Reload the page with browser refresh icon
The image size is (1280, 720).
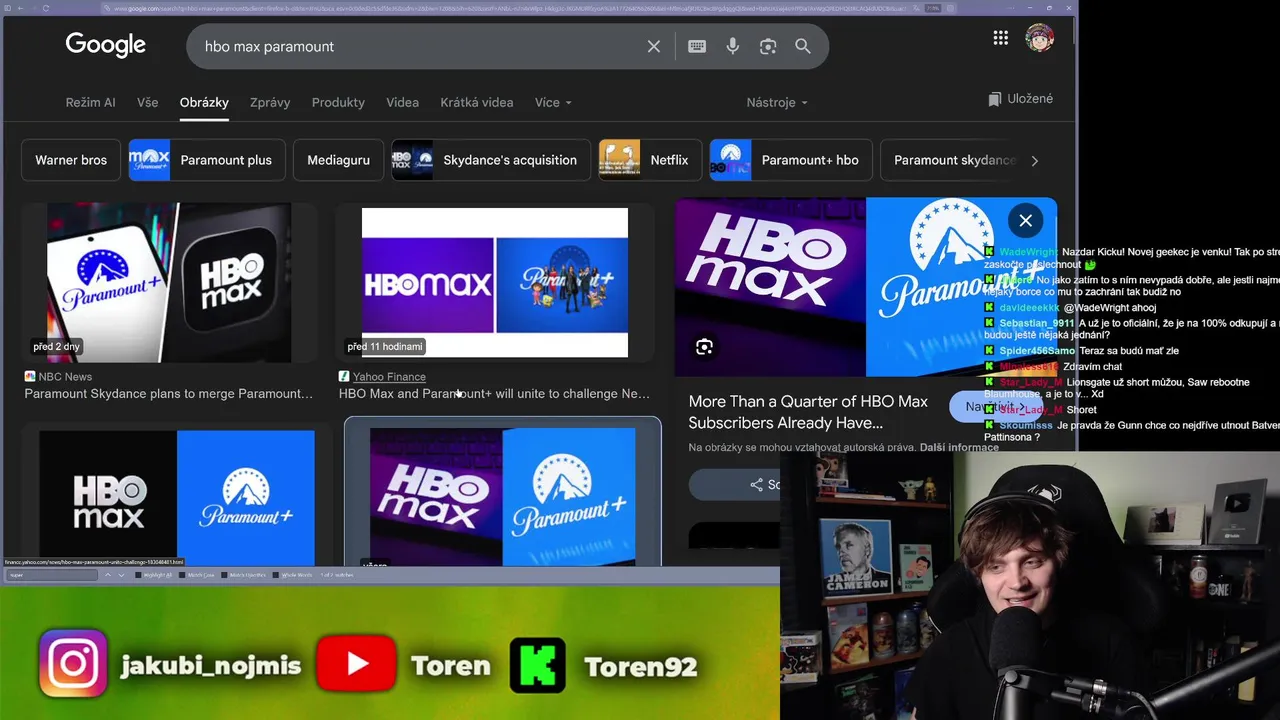[x=46, y=8]
